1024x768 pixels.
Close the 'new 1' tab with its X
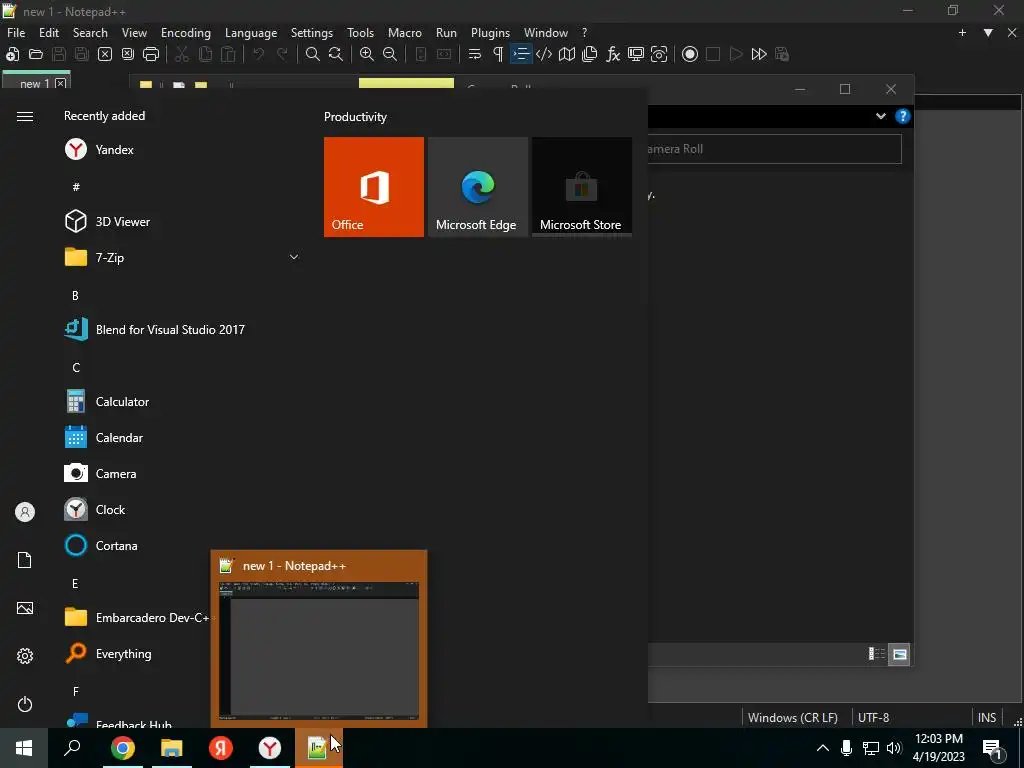tap(61, 84)
